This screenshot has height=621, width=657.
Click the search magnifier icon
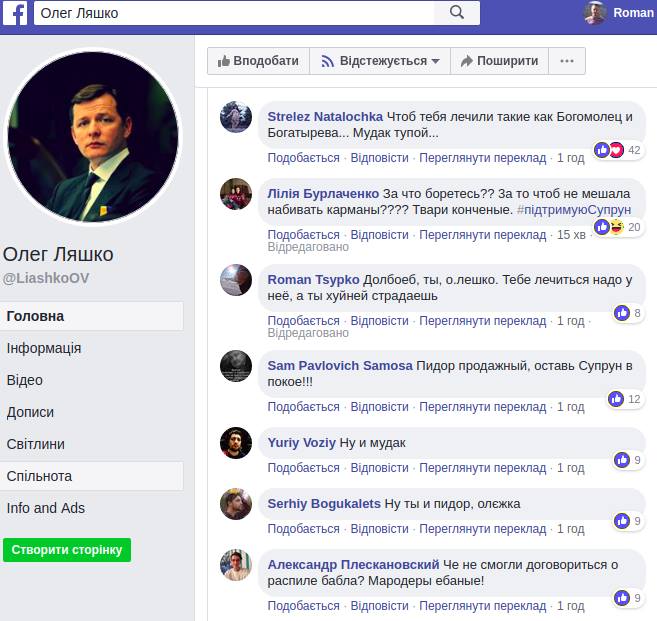(457, 13)
